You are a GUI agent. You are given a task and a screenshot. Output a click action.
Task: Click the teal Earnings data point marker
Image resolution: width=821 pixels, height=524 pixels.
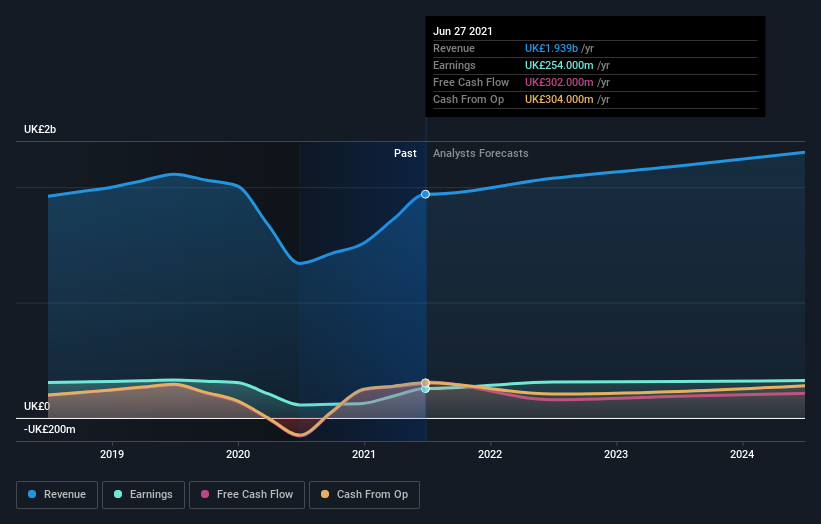[425, 389]
